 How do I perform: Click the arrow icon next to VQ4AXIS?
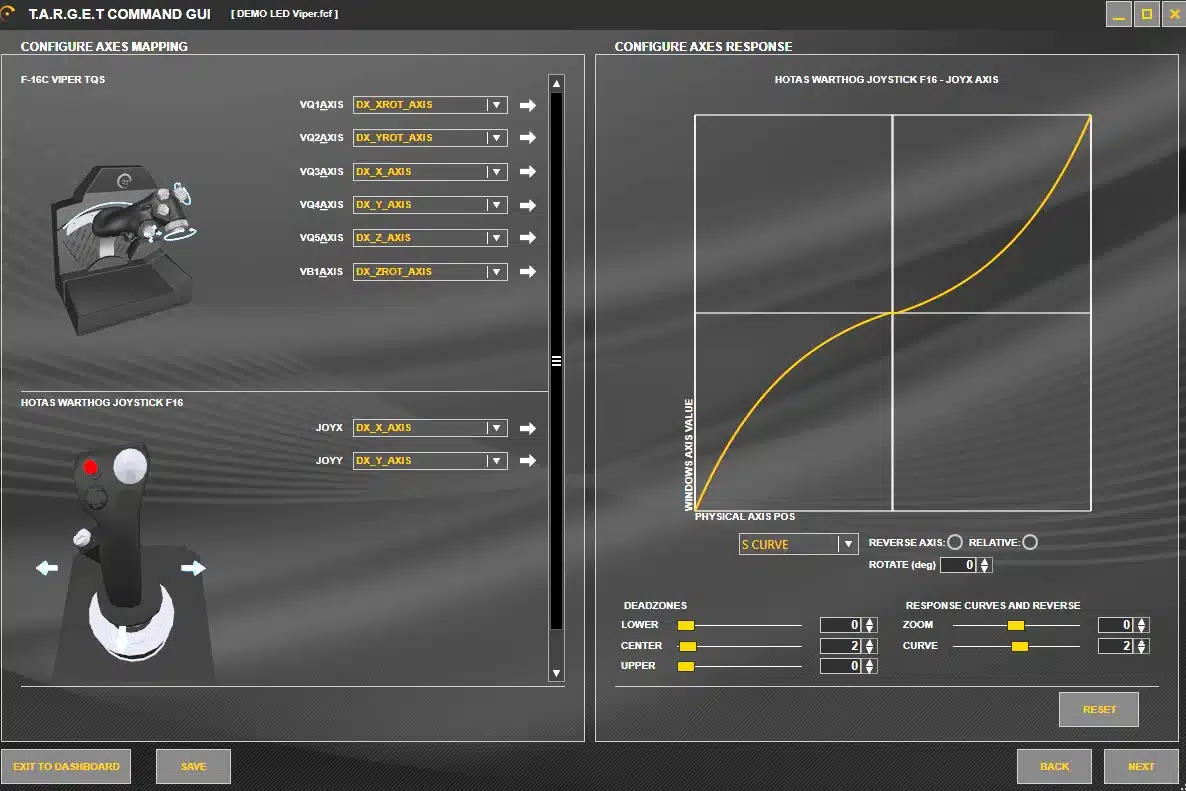(528, 205)
